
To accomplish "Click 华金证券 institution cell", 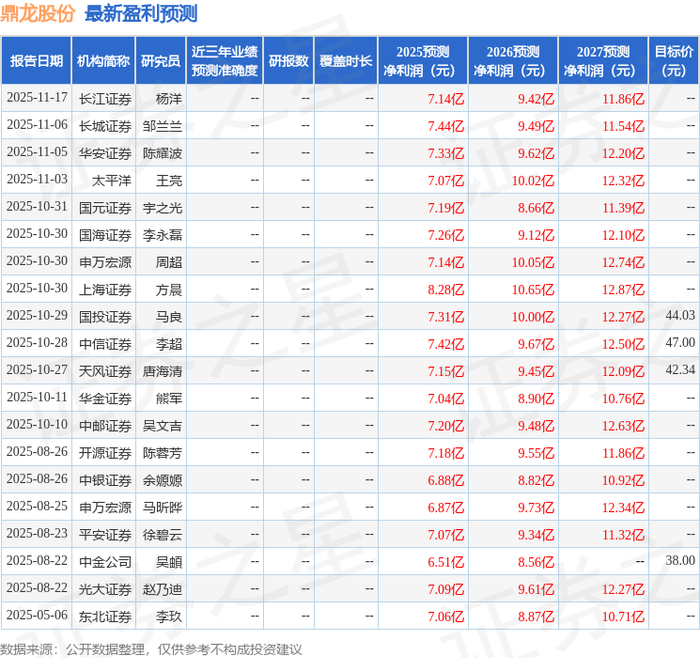I will pos(105,398).
